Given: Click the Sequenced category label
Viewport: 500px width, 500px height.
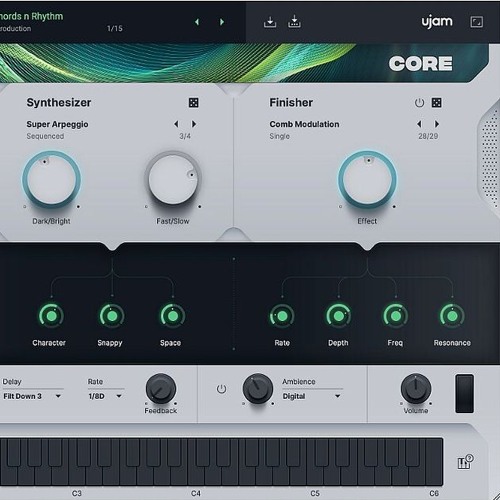Looking at the screenshot, I should coord(45,136).
